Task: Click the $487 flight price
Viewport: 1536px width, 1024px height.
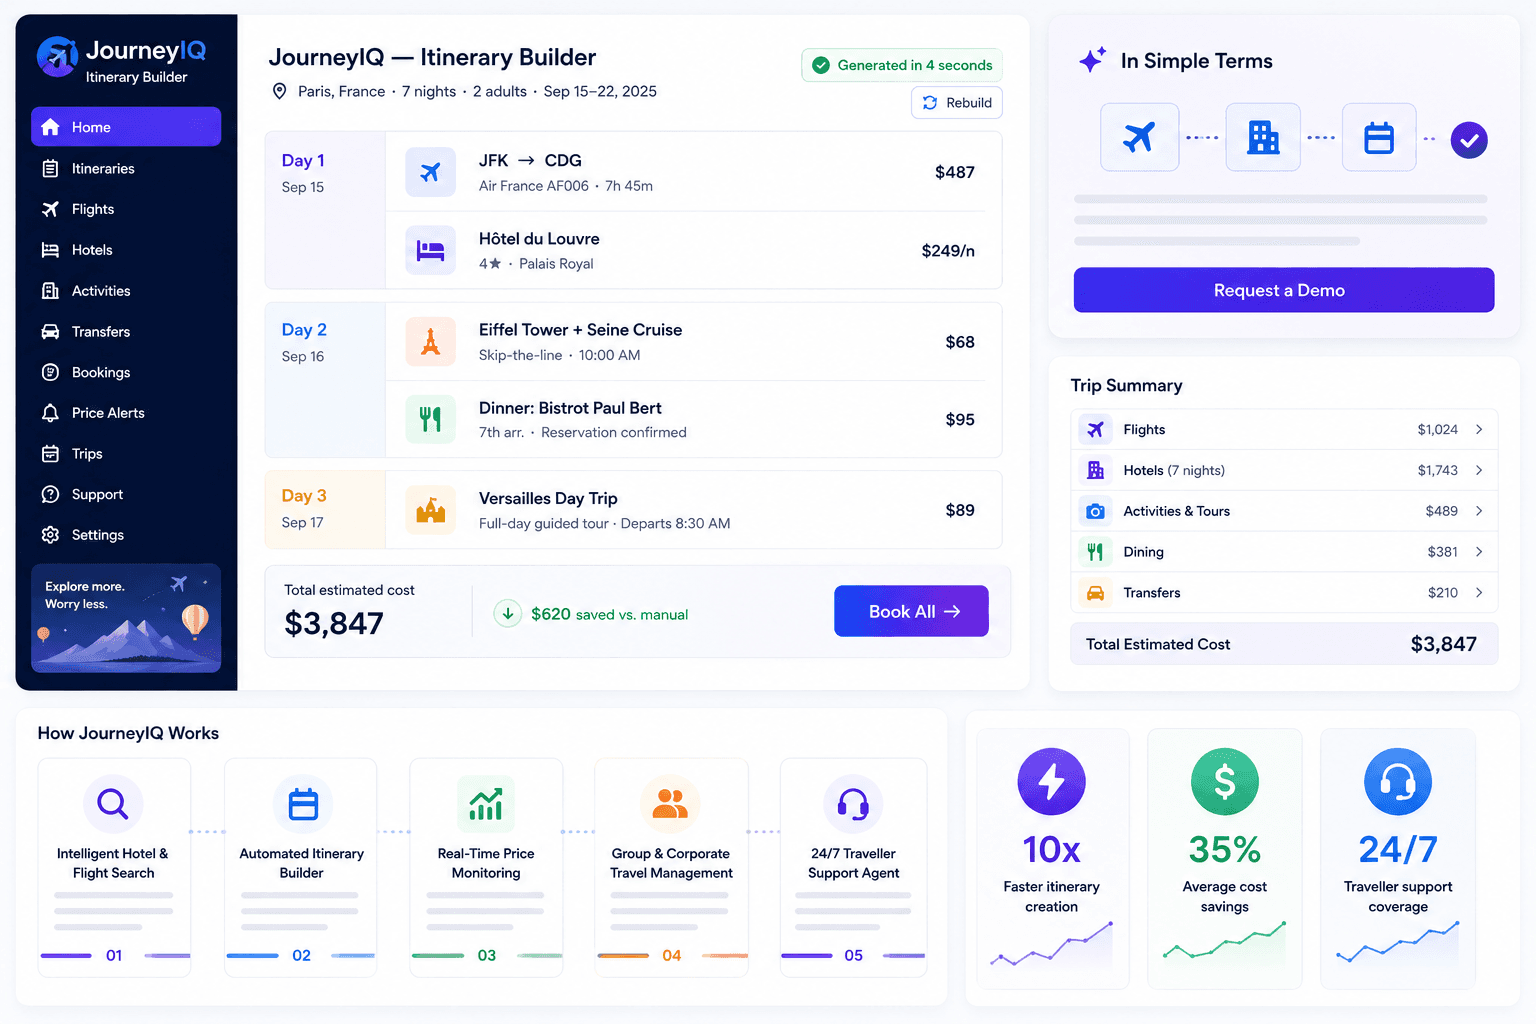Action: (955, 172)
